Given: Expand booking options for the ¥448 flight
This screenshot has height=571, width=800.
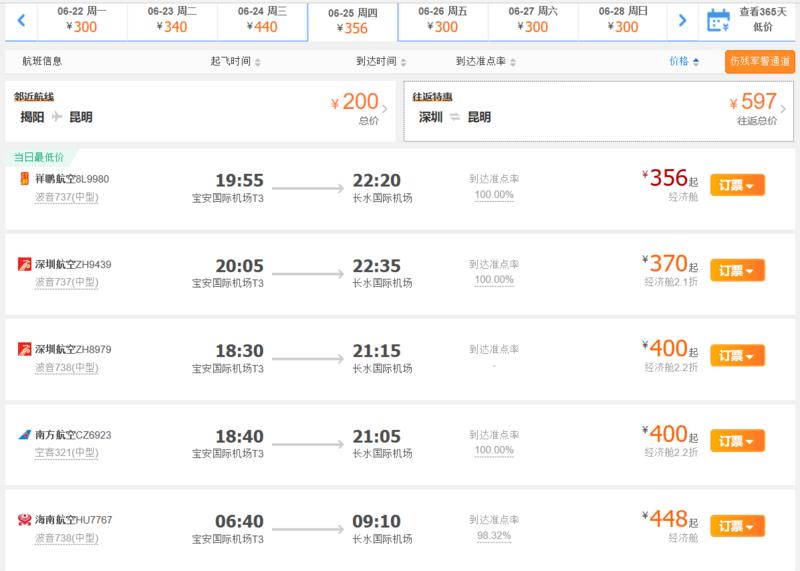Looking at the screenshot, I should point(737,526).
